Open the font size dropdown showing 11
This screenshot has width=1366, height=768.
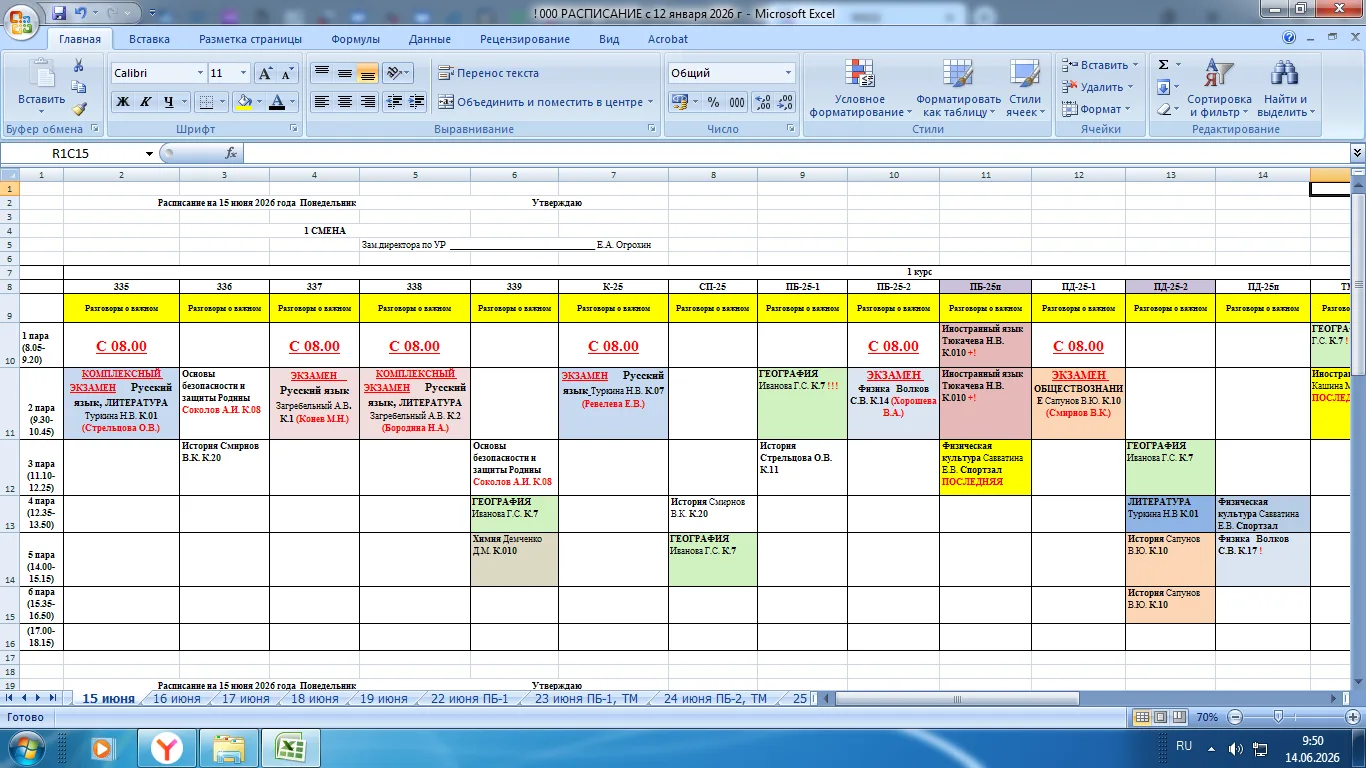pyautogui.click(x=243, y=73)
